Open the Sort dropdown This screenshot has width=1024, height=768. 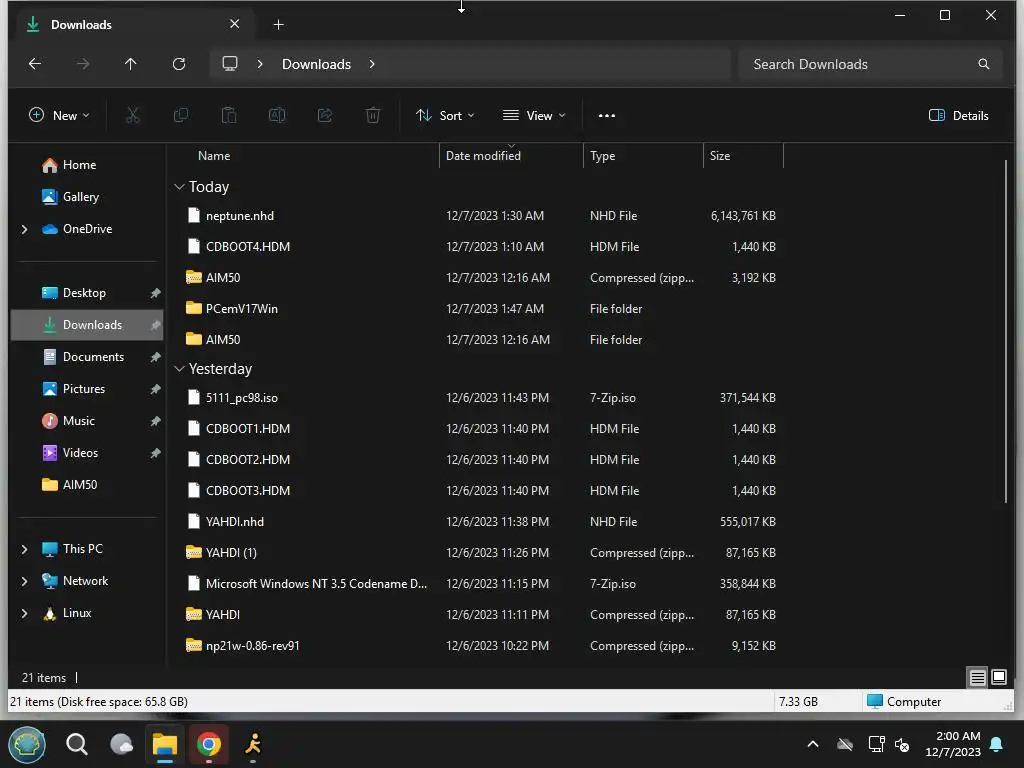pos(445,116)
